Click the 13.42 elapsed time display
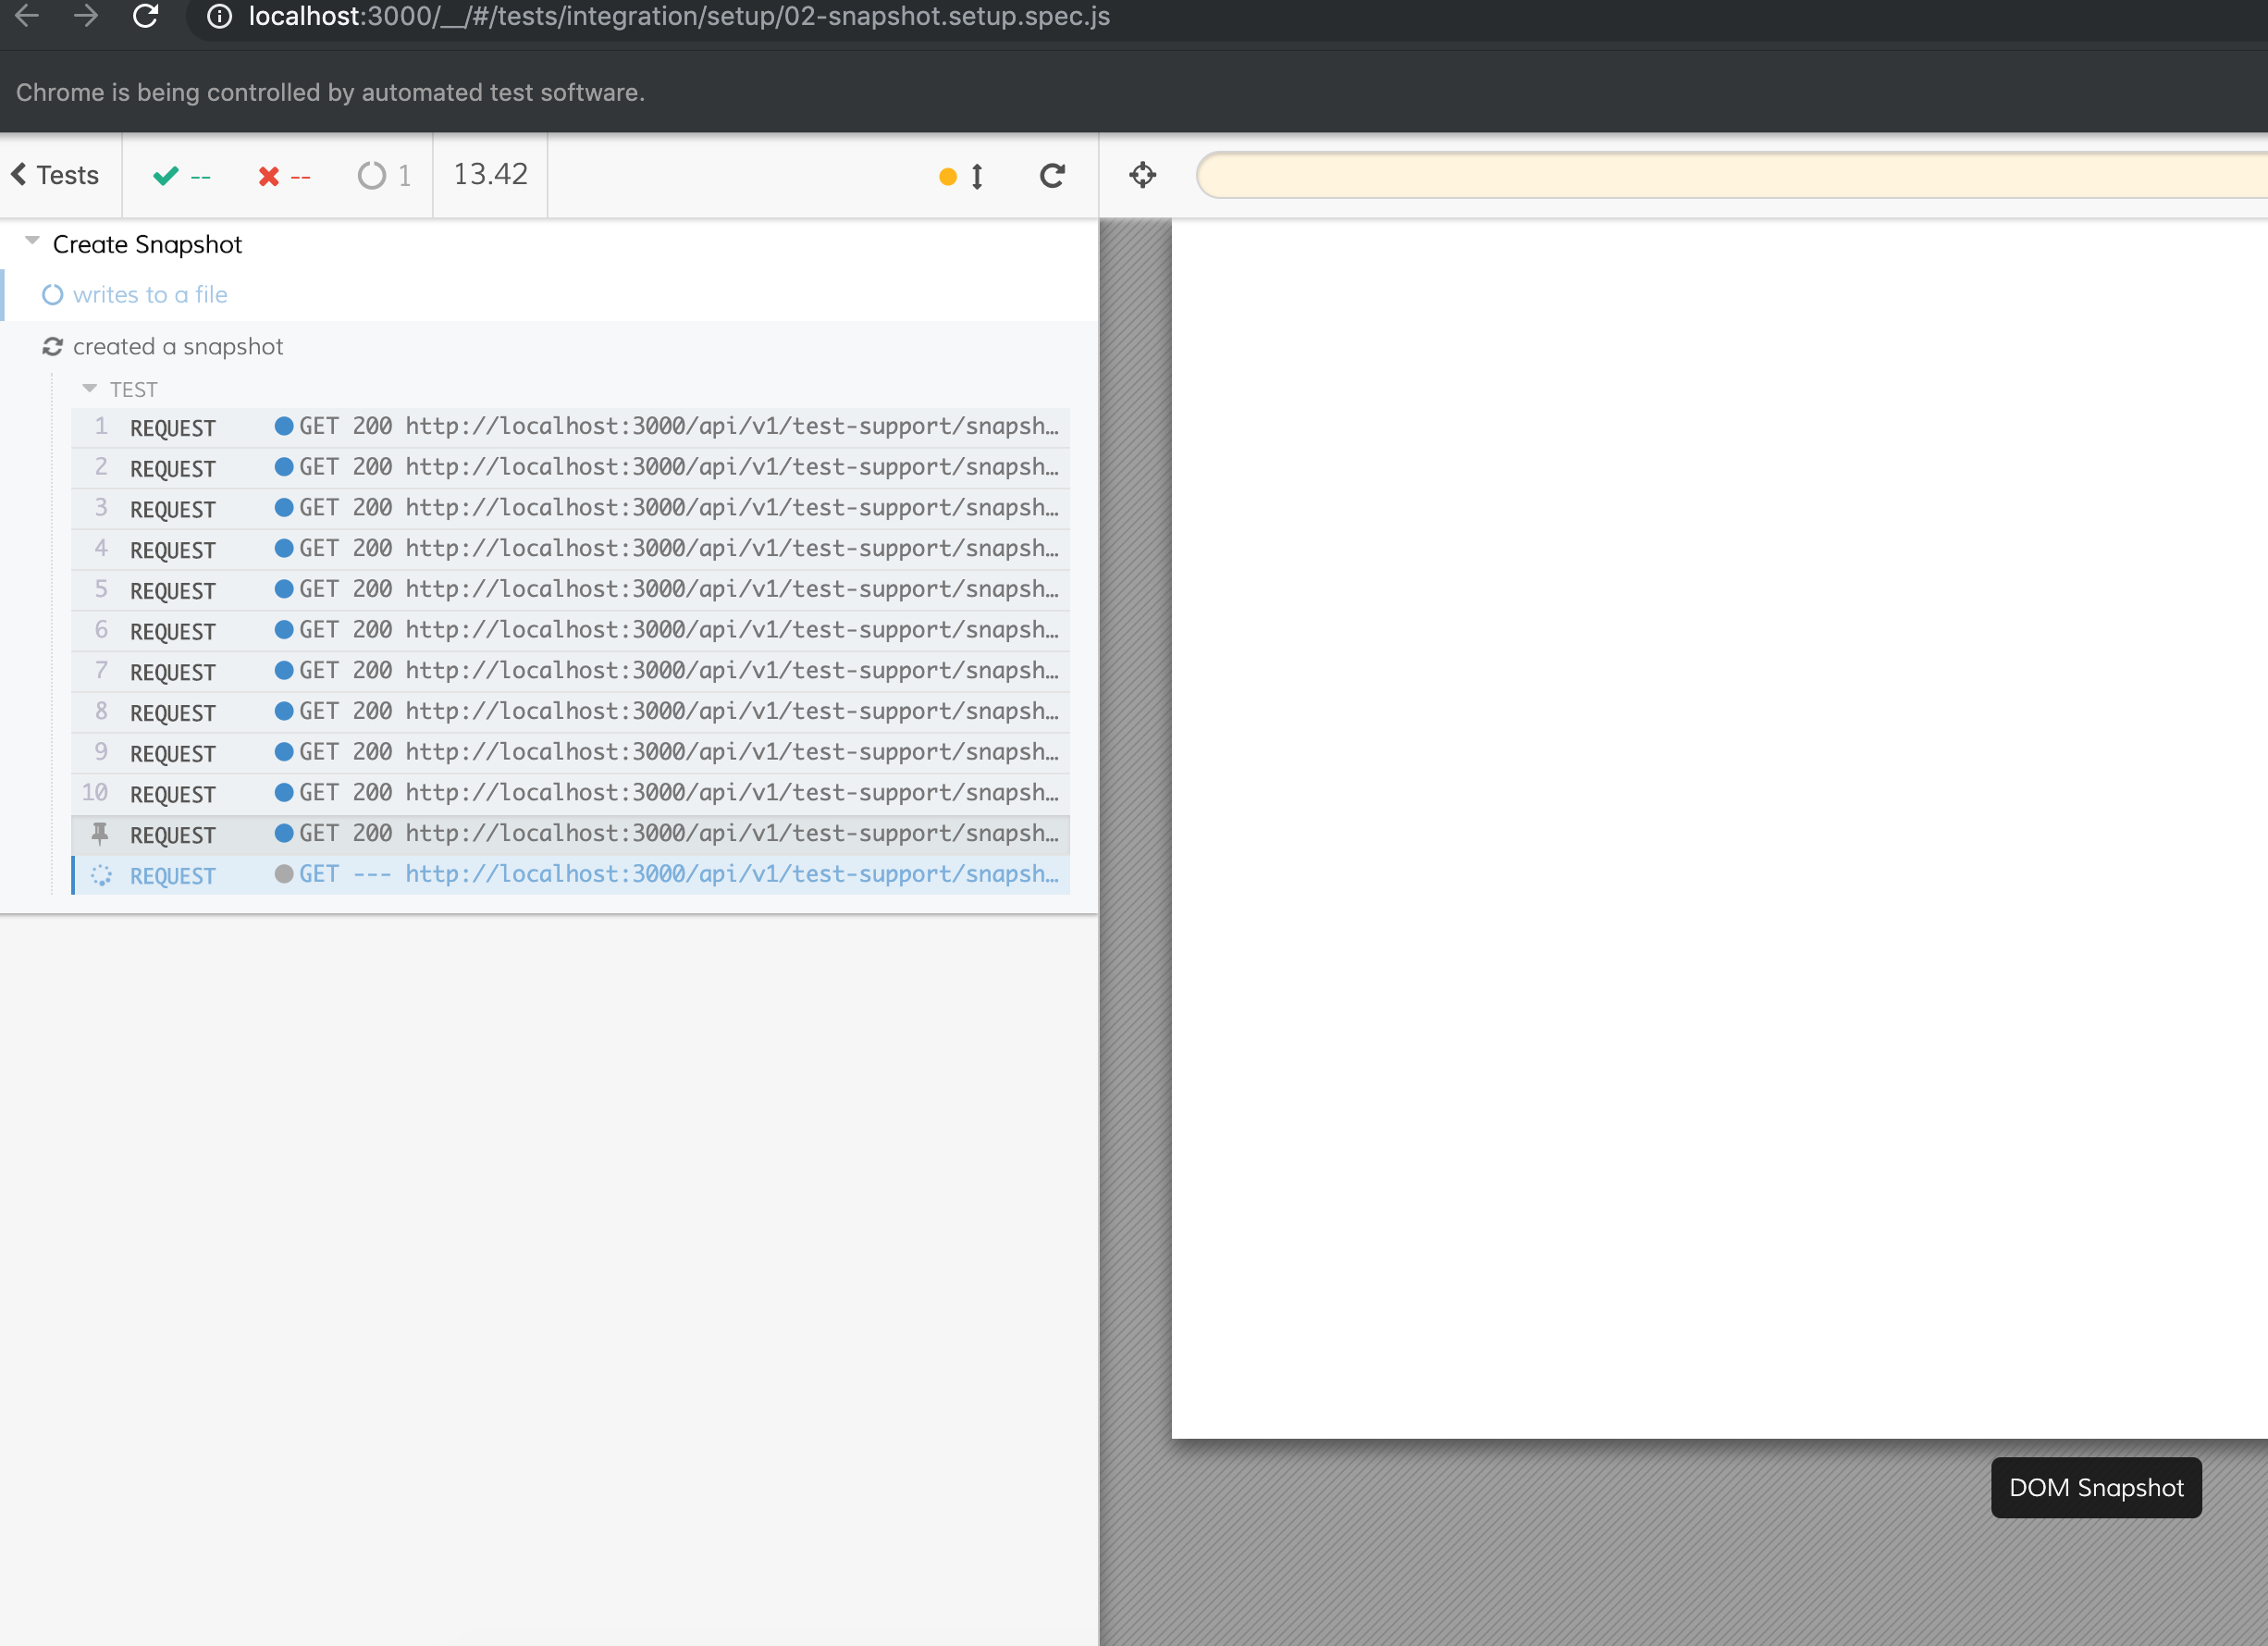This screenshot has height=1646, width=2268. [490, 174]
